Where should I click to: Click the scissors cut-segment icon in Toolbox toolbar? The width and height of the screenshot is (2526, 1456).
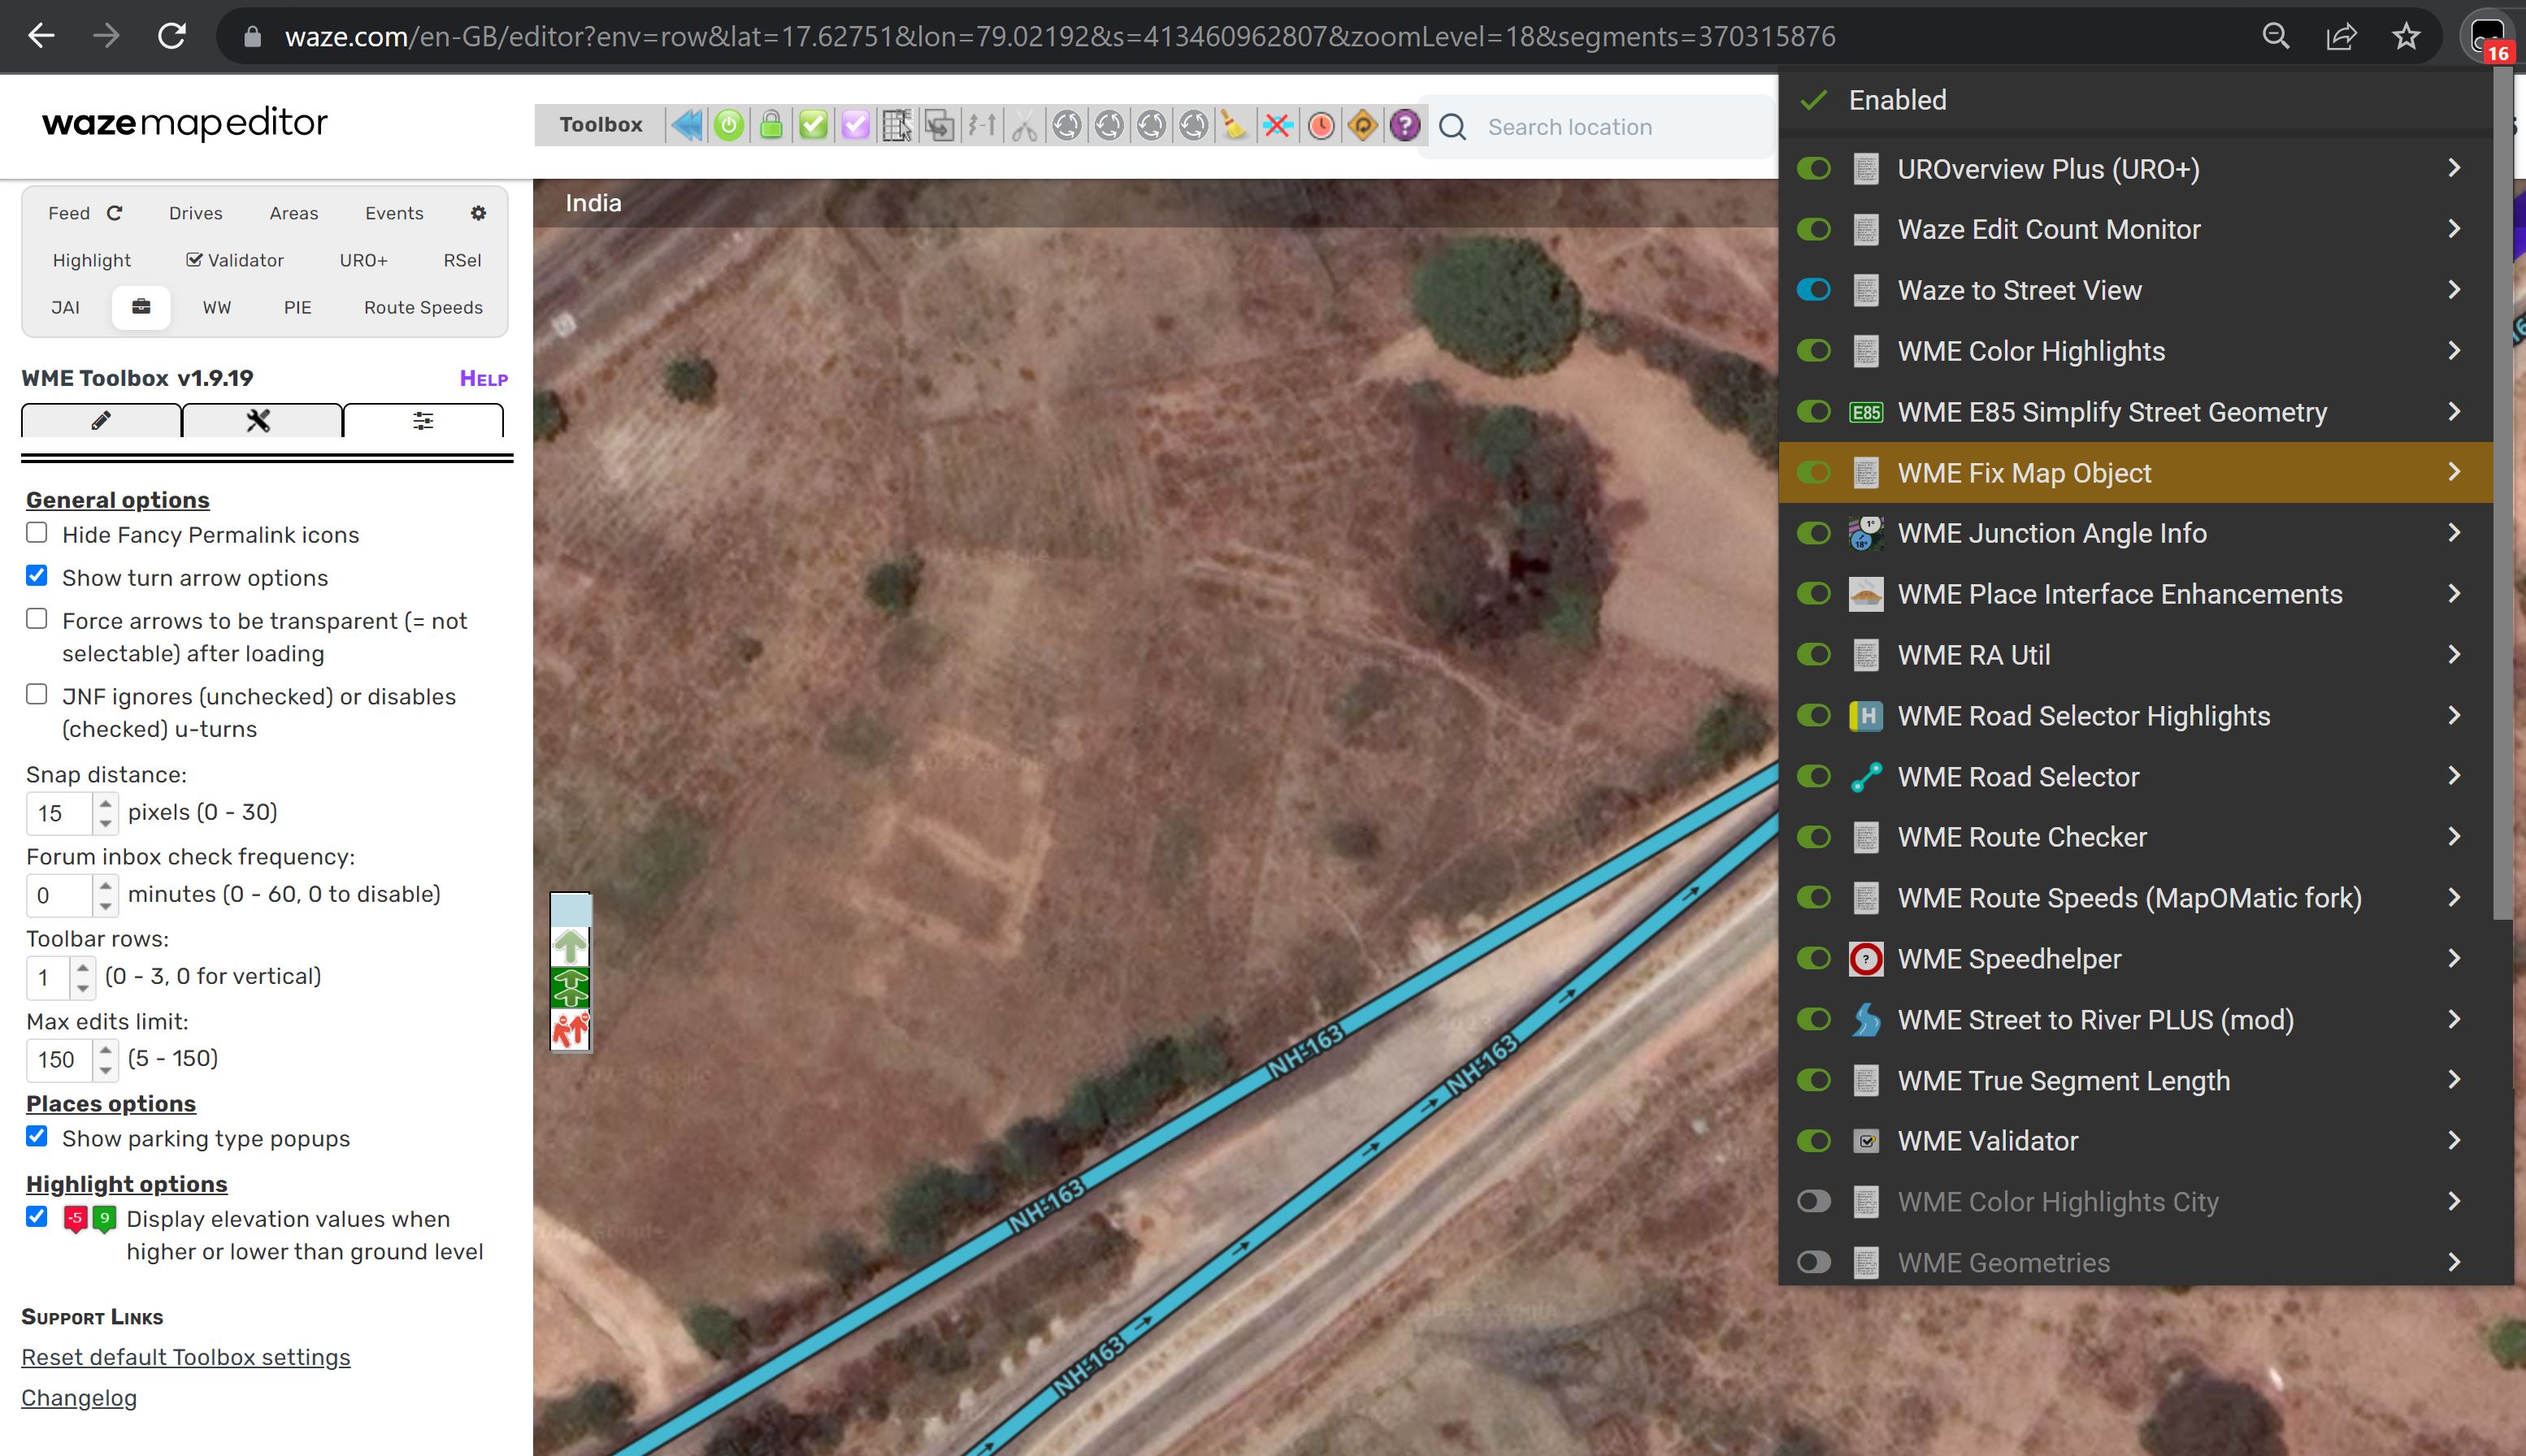coord(1024,125)
